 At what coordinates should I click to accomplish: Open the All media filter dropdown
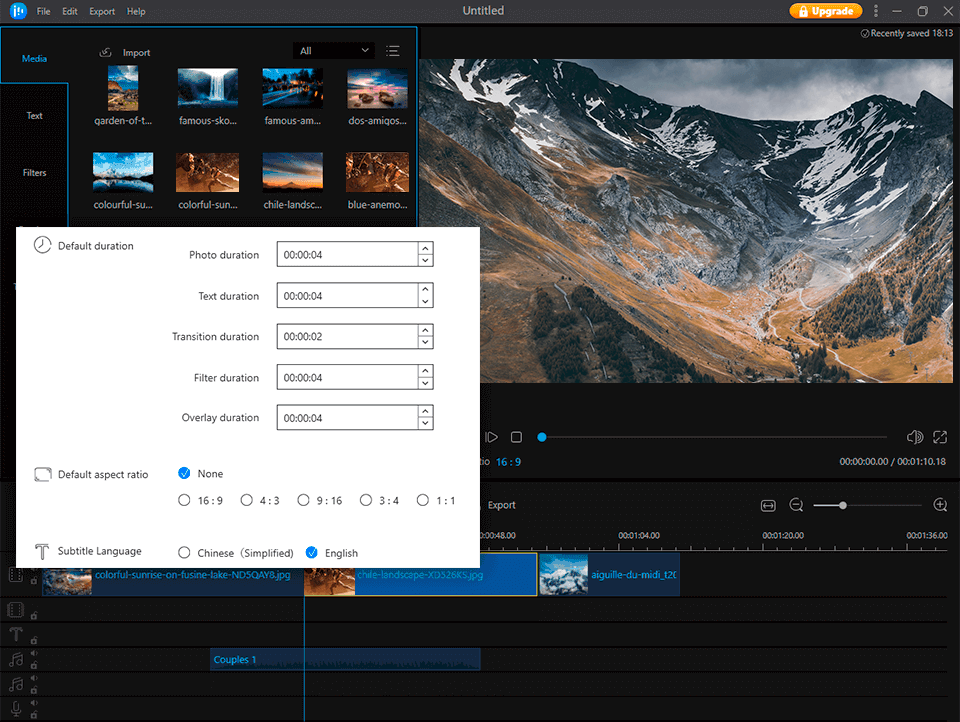click(x=334, y=51)
